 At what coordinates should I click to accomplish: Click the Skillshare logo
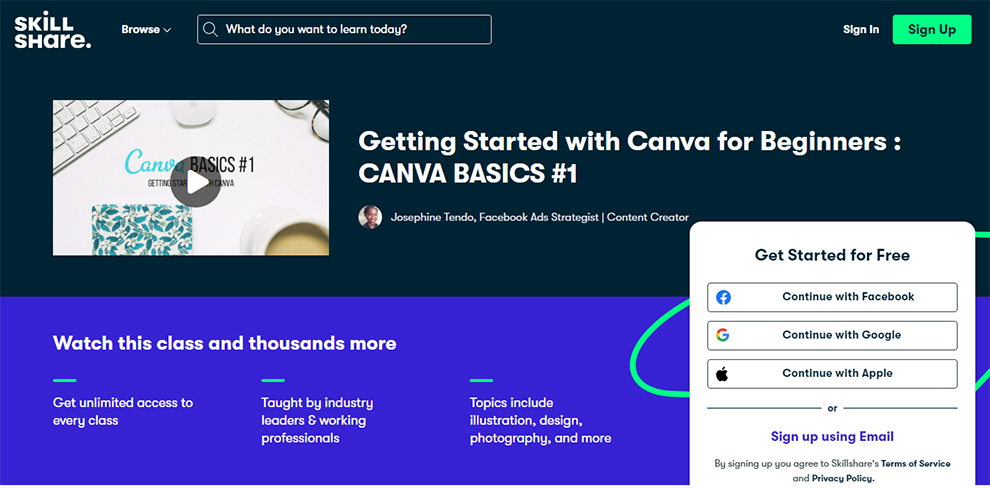point(53,29)
